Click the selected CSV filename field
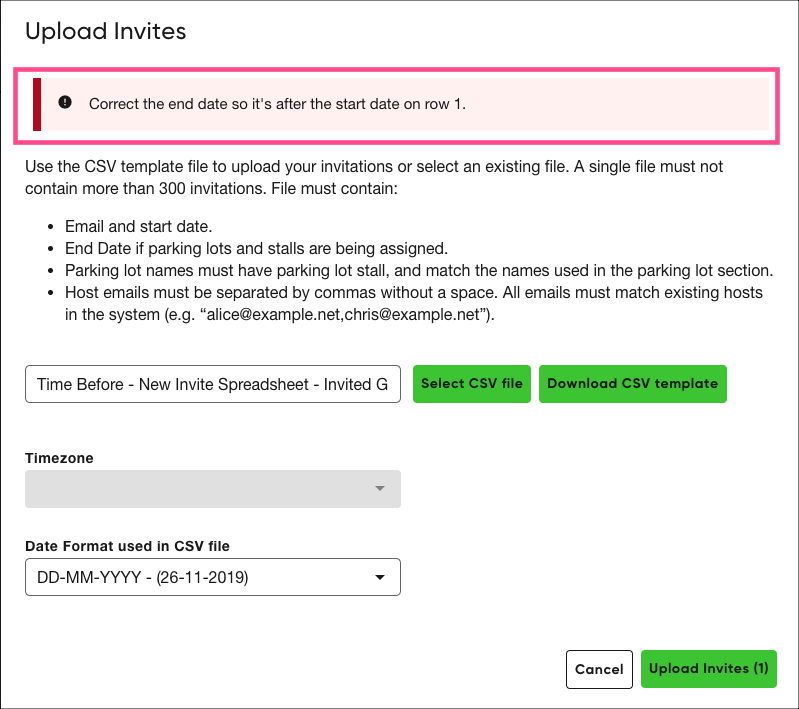Image resolution: width=799 pixels, height=709 pixels. (212, 384)
